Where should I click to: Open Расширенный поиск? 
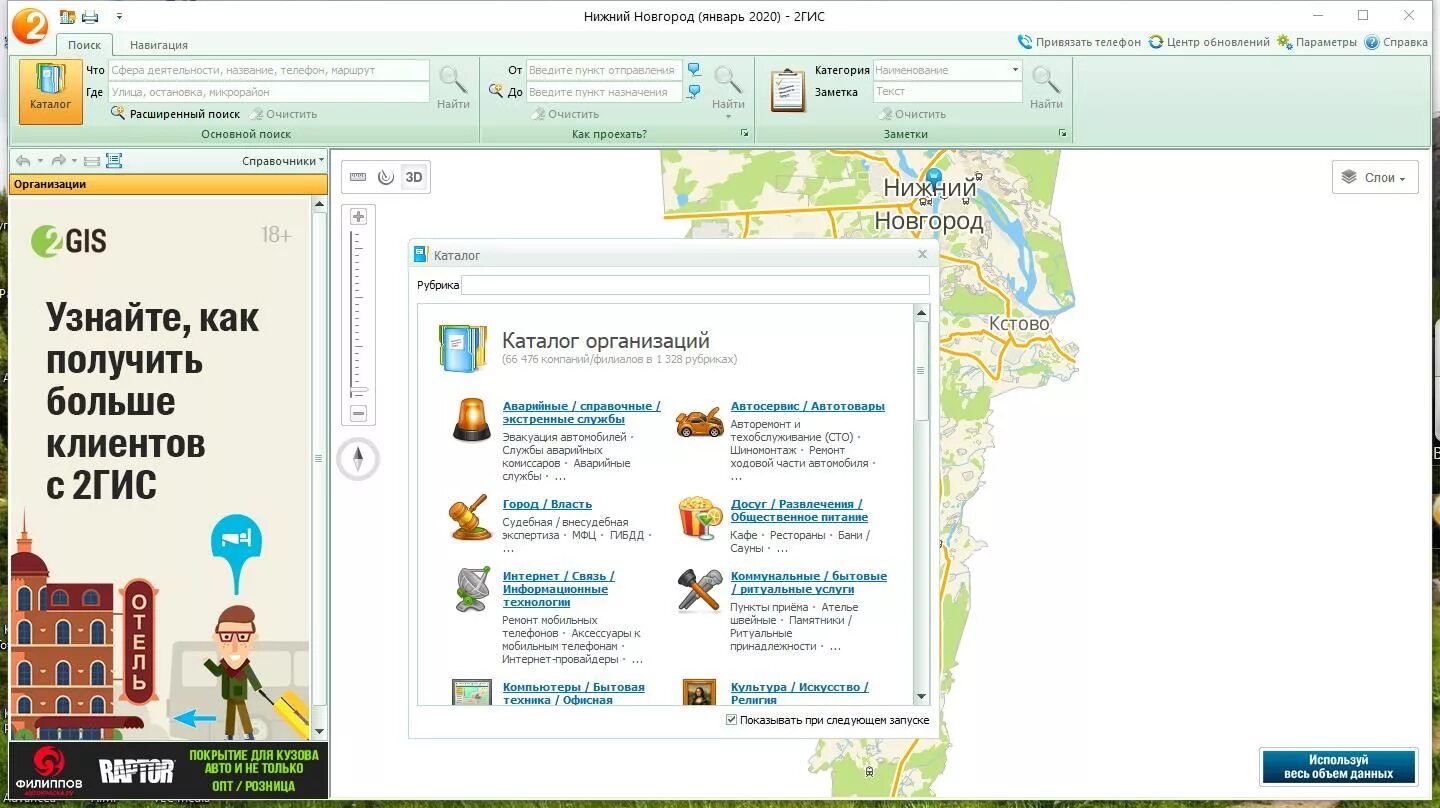(175, 114)
